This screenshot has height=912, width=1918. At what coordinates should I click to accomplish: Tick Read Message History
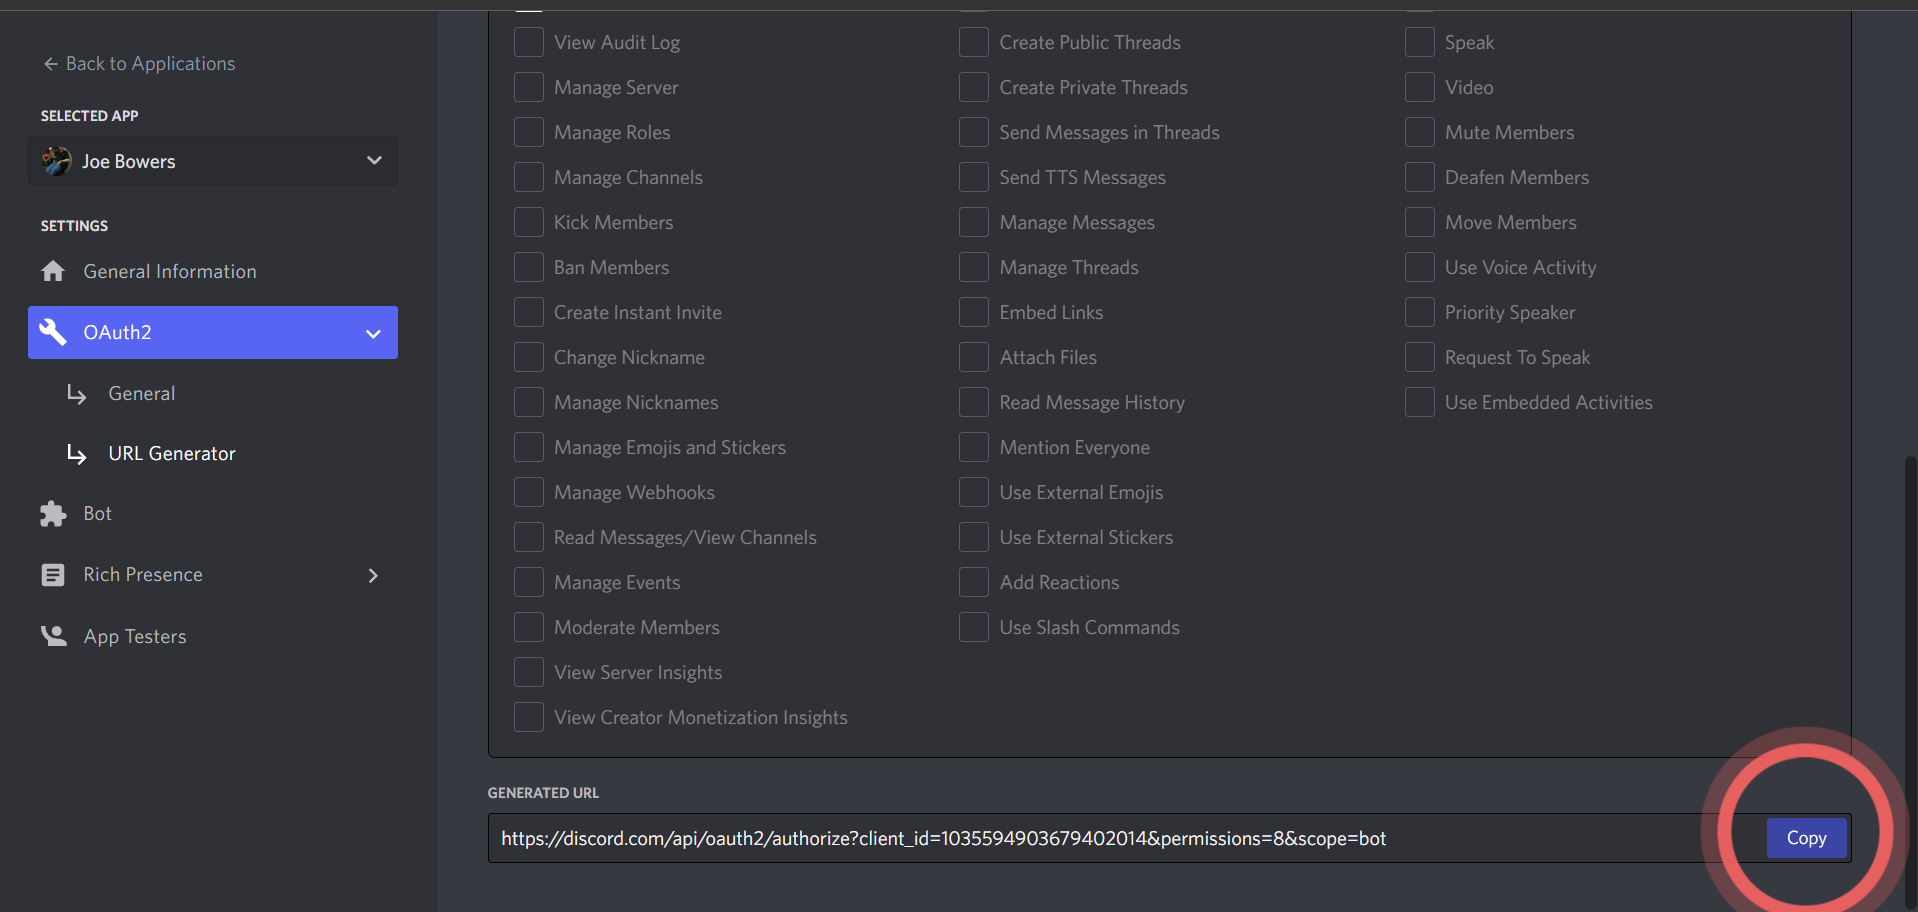pyautogui.click(x=974, y=402)
